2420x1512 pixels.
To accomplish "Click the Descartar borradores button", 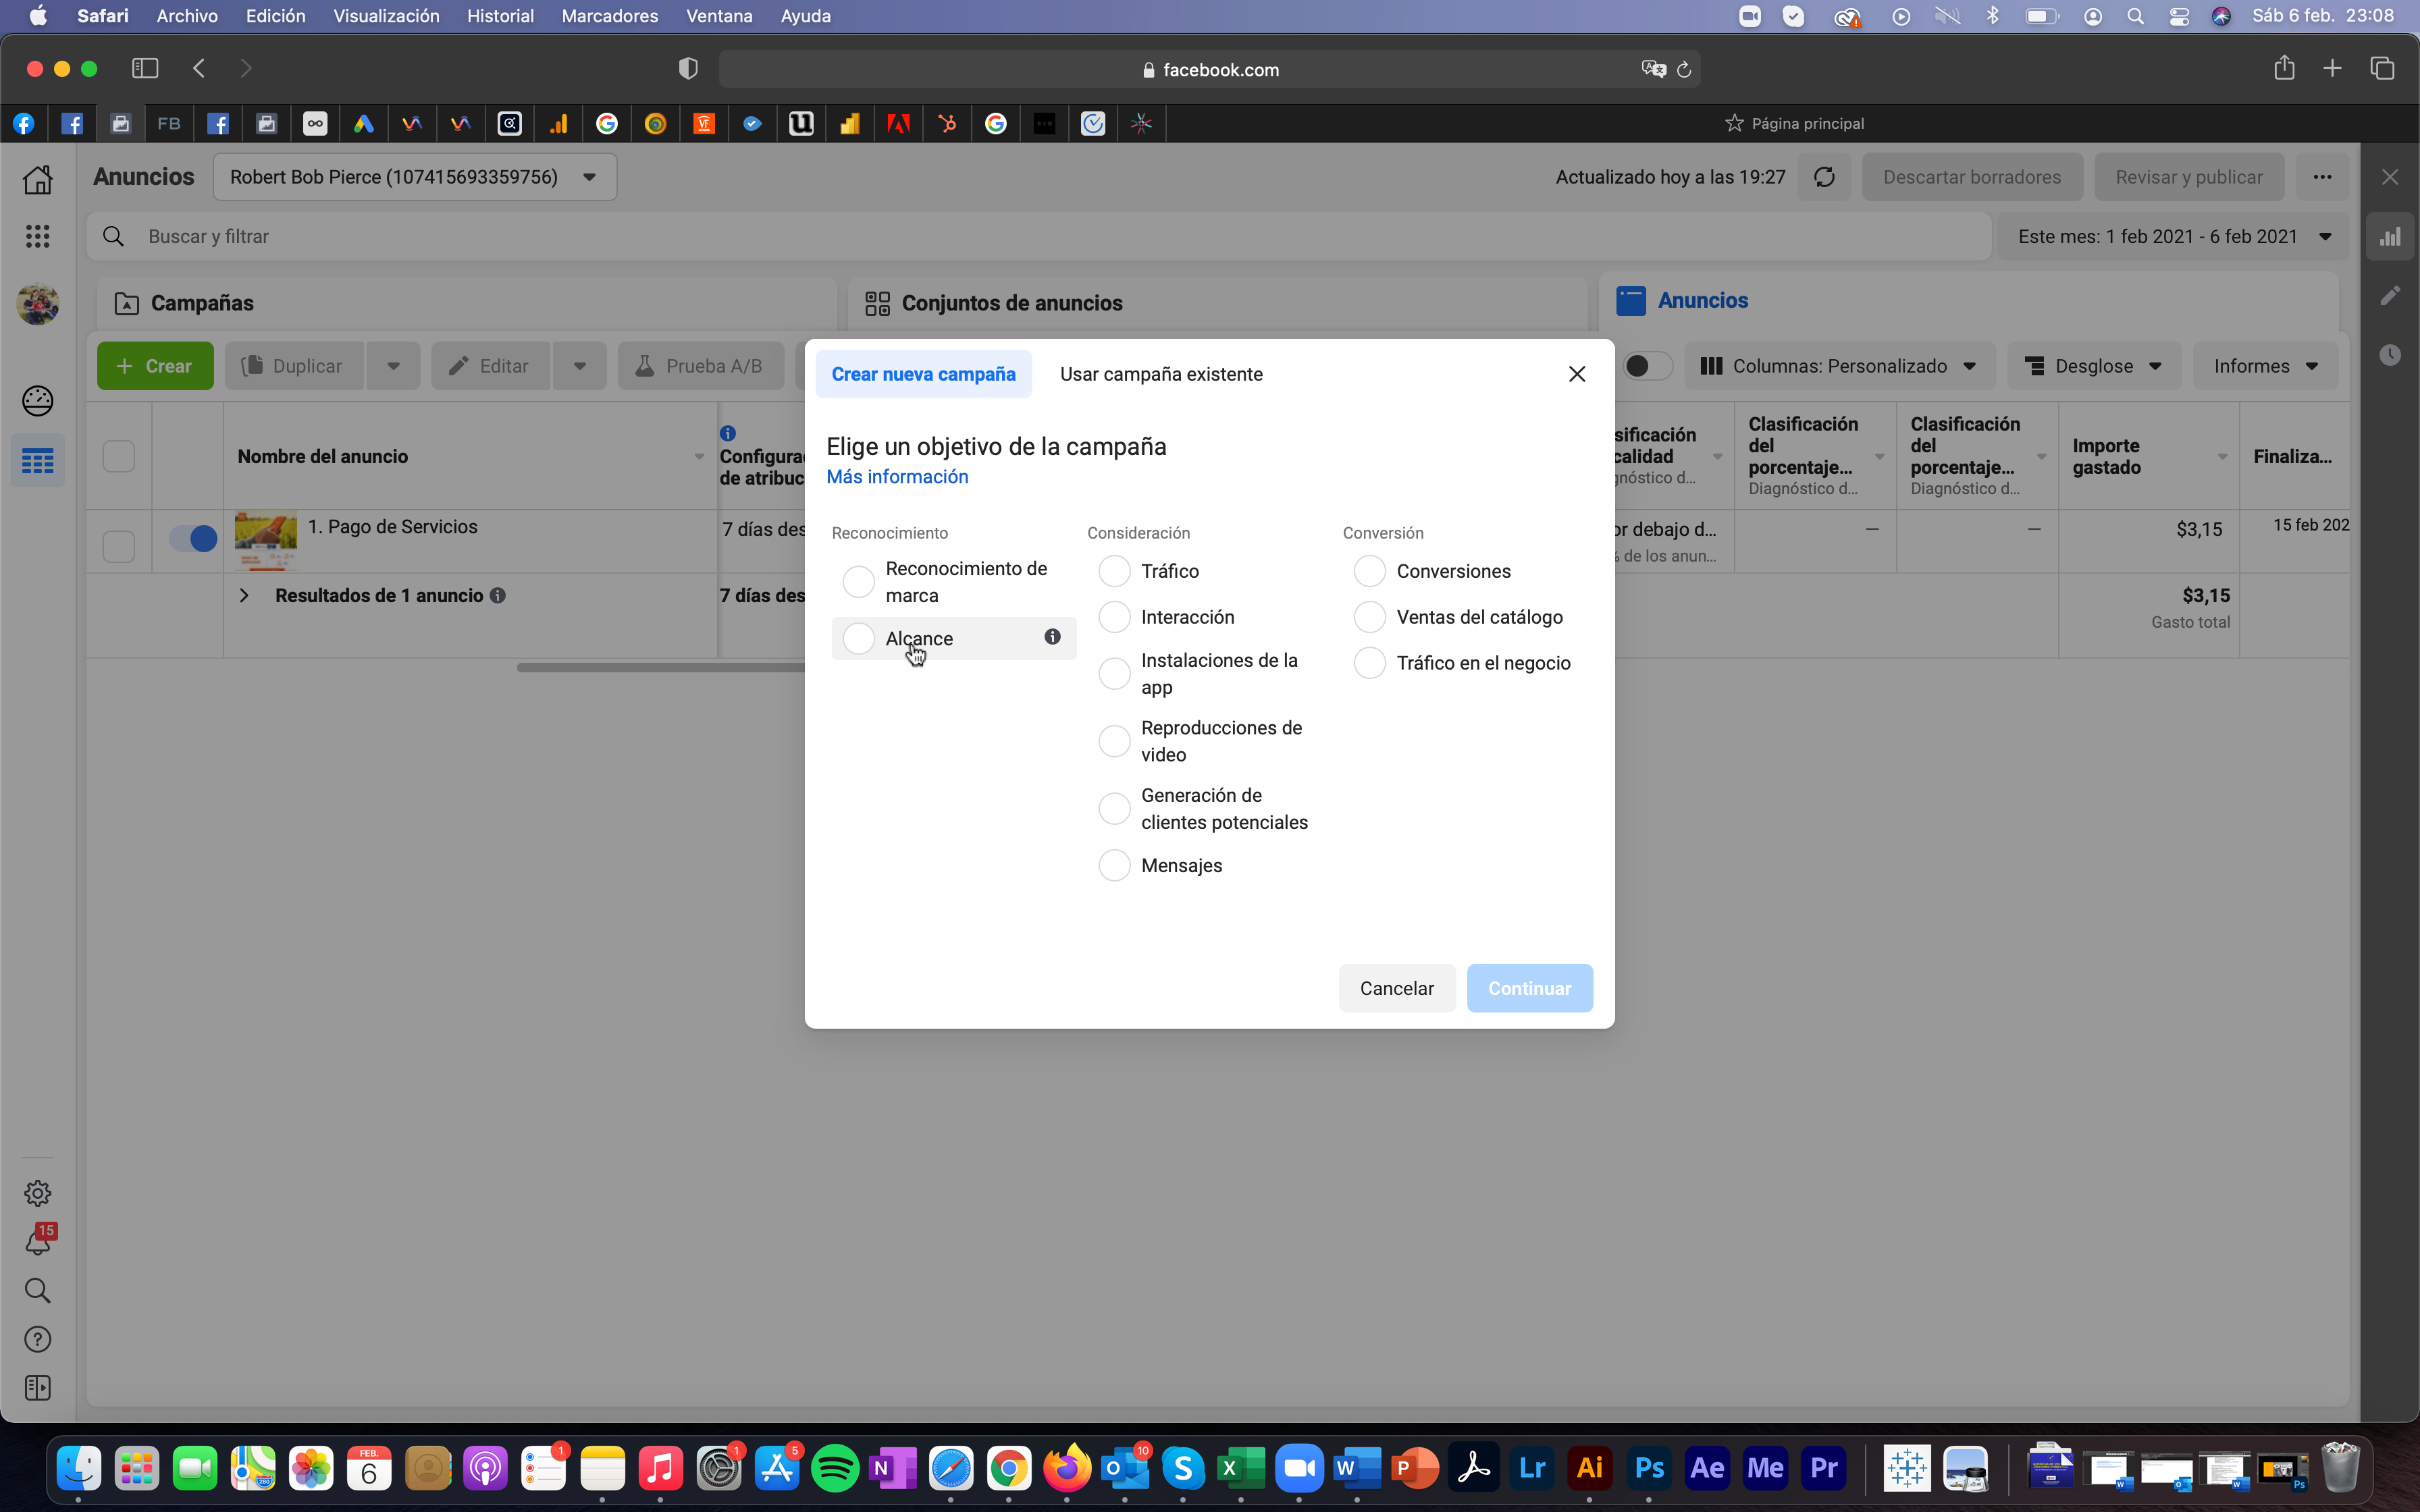I will [1972, 177].
